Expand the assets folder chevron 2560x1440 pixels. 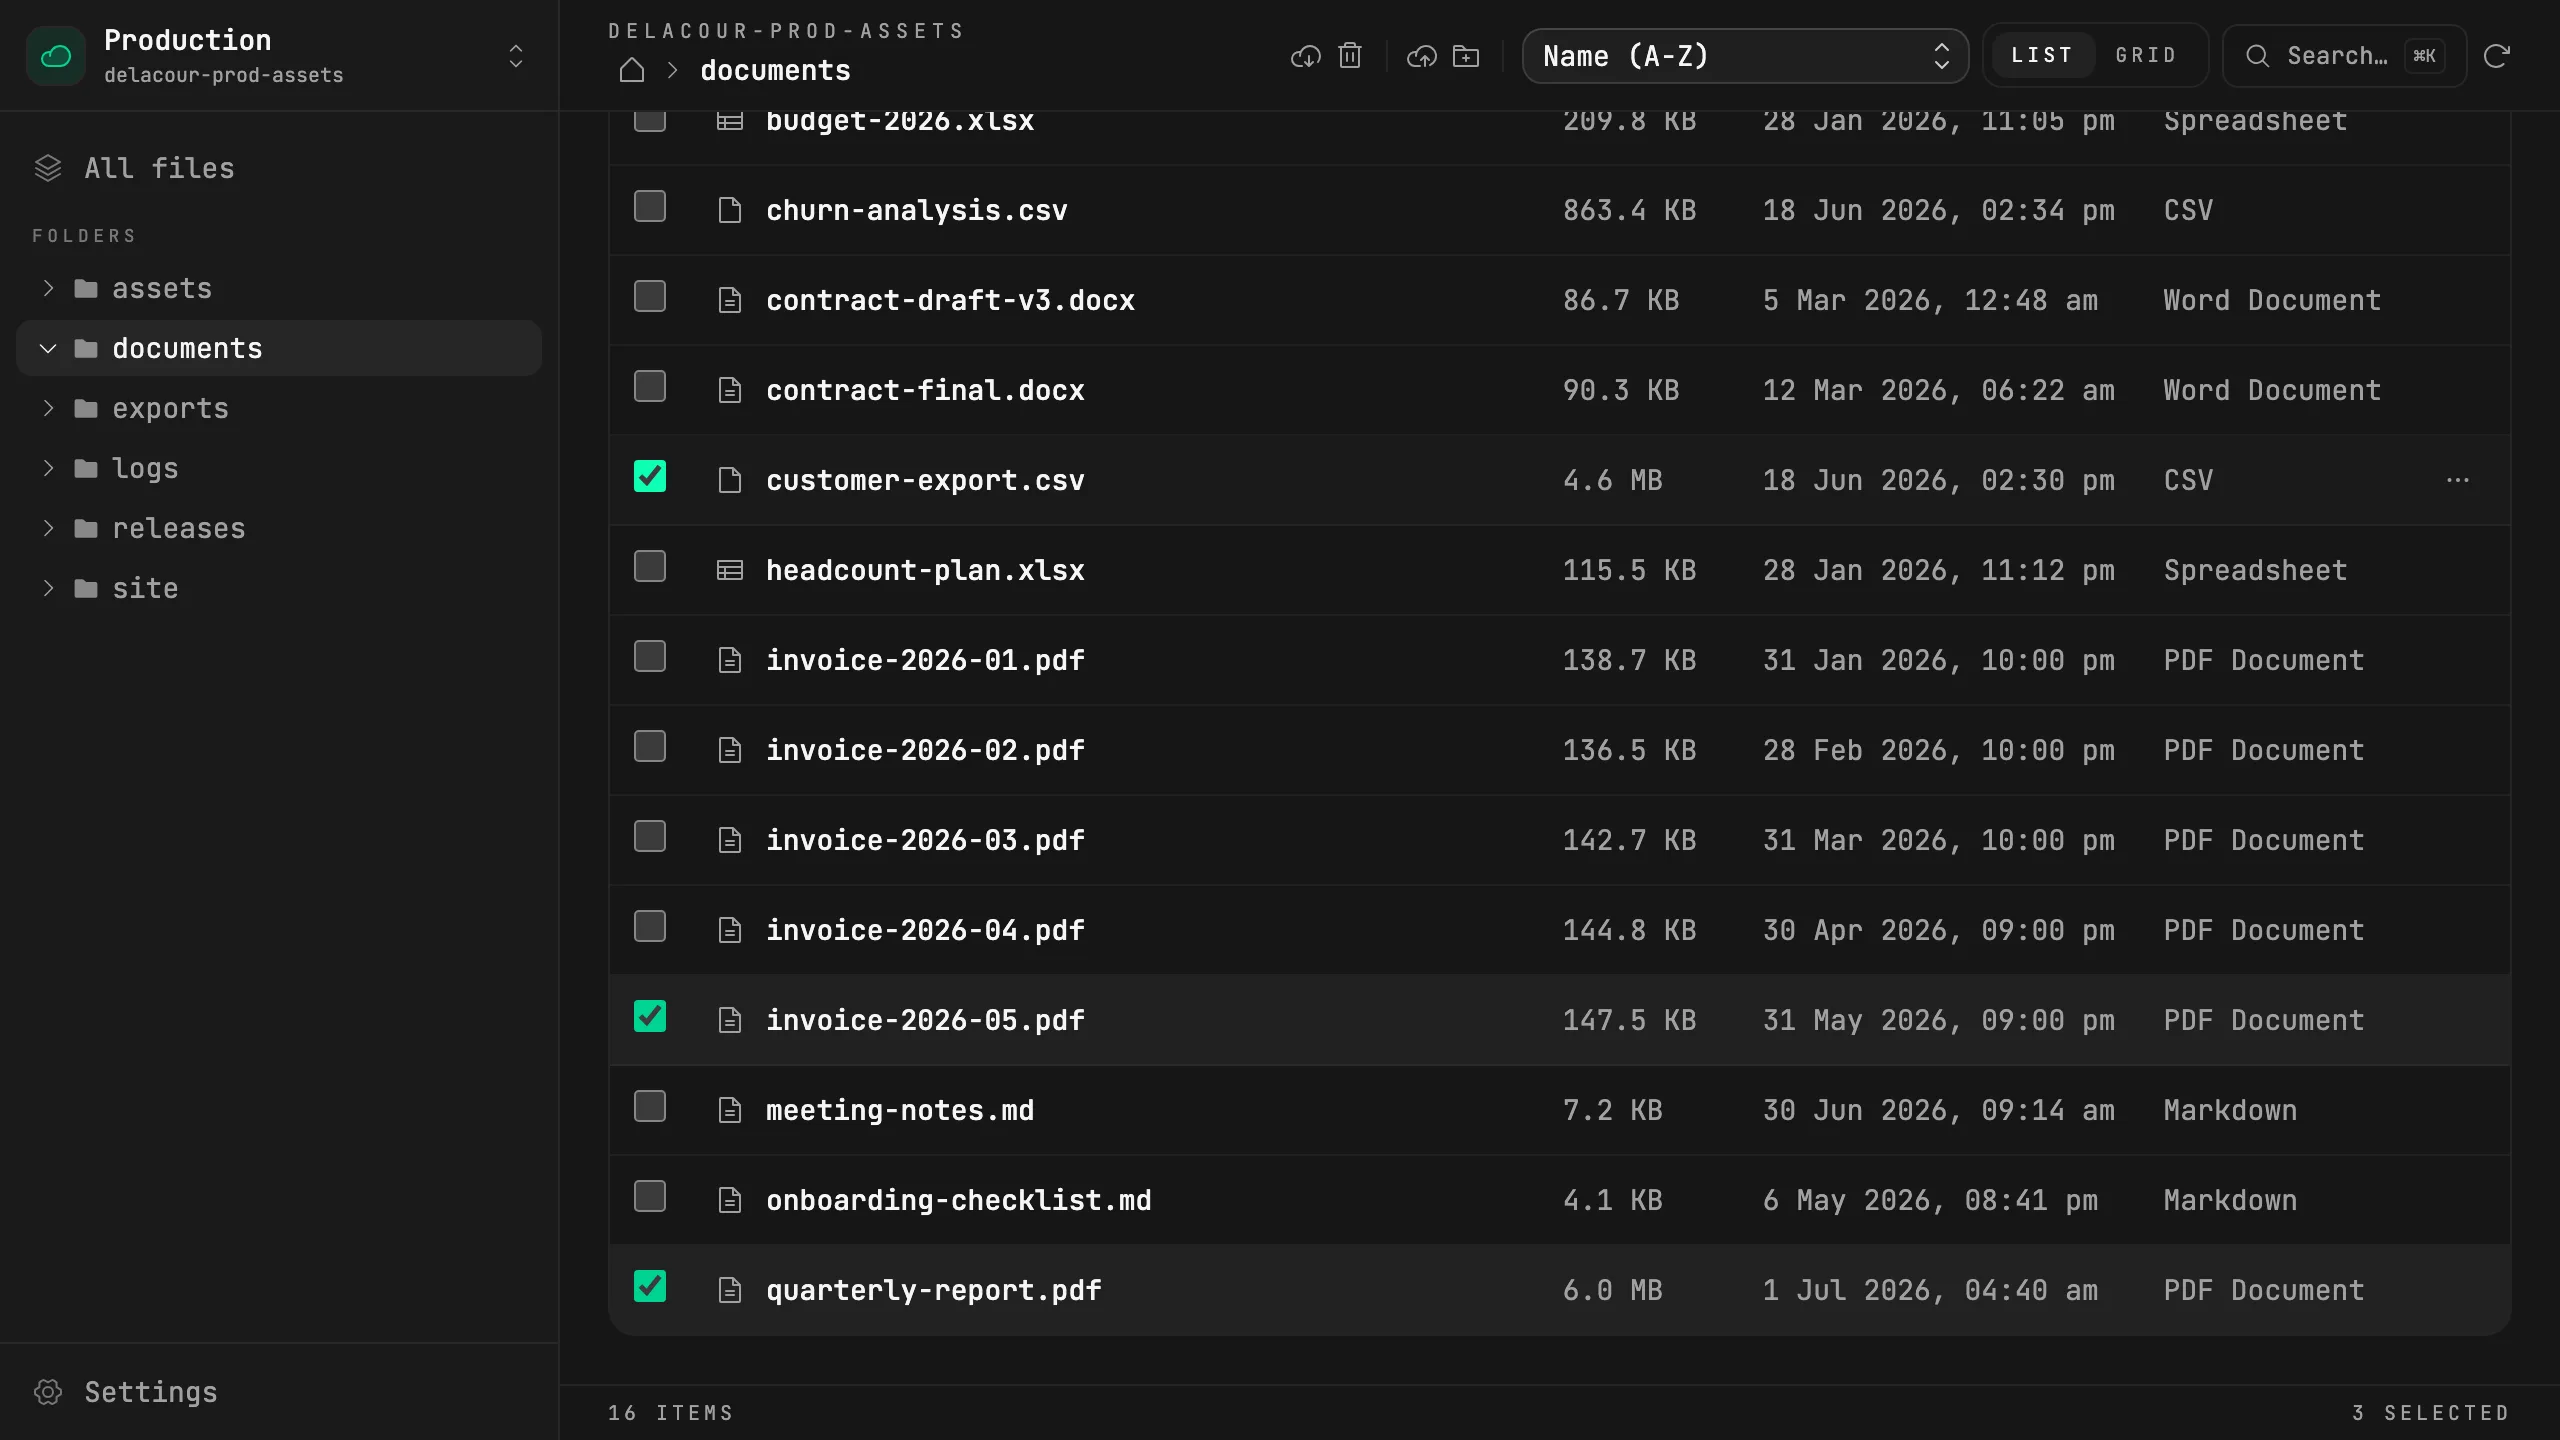pos(48,288)
